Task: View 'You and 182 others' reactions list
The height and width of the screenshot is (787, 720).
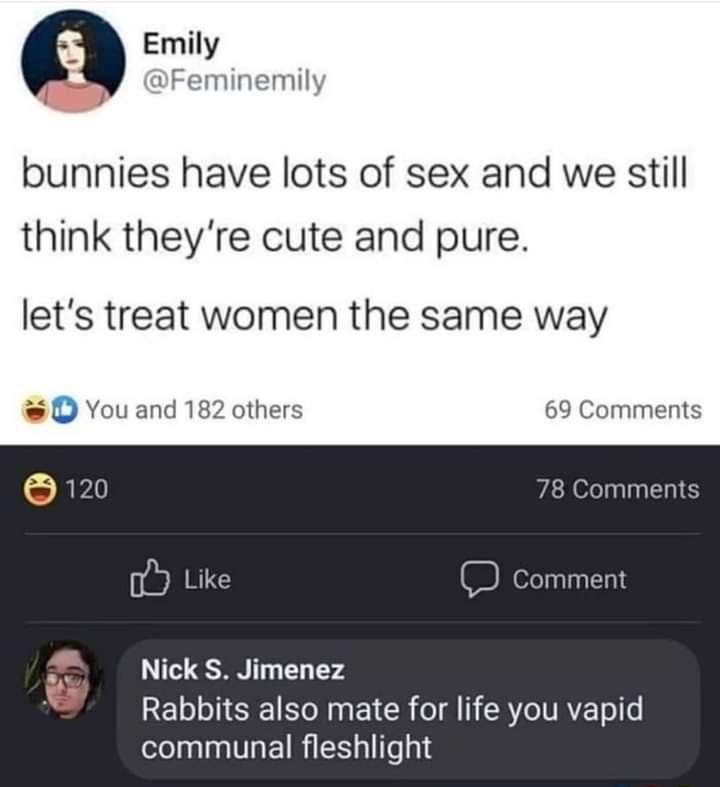Action: 195,410
